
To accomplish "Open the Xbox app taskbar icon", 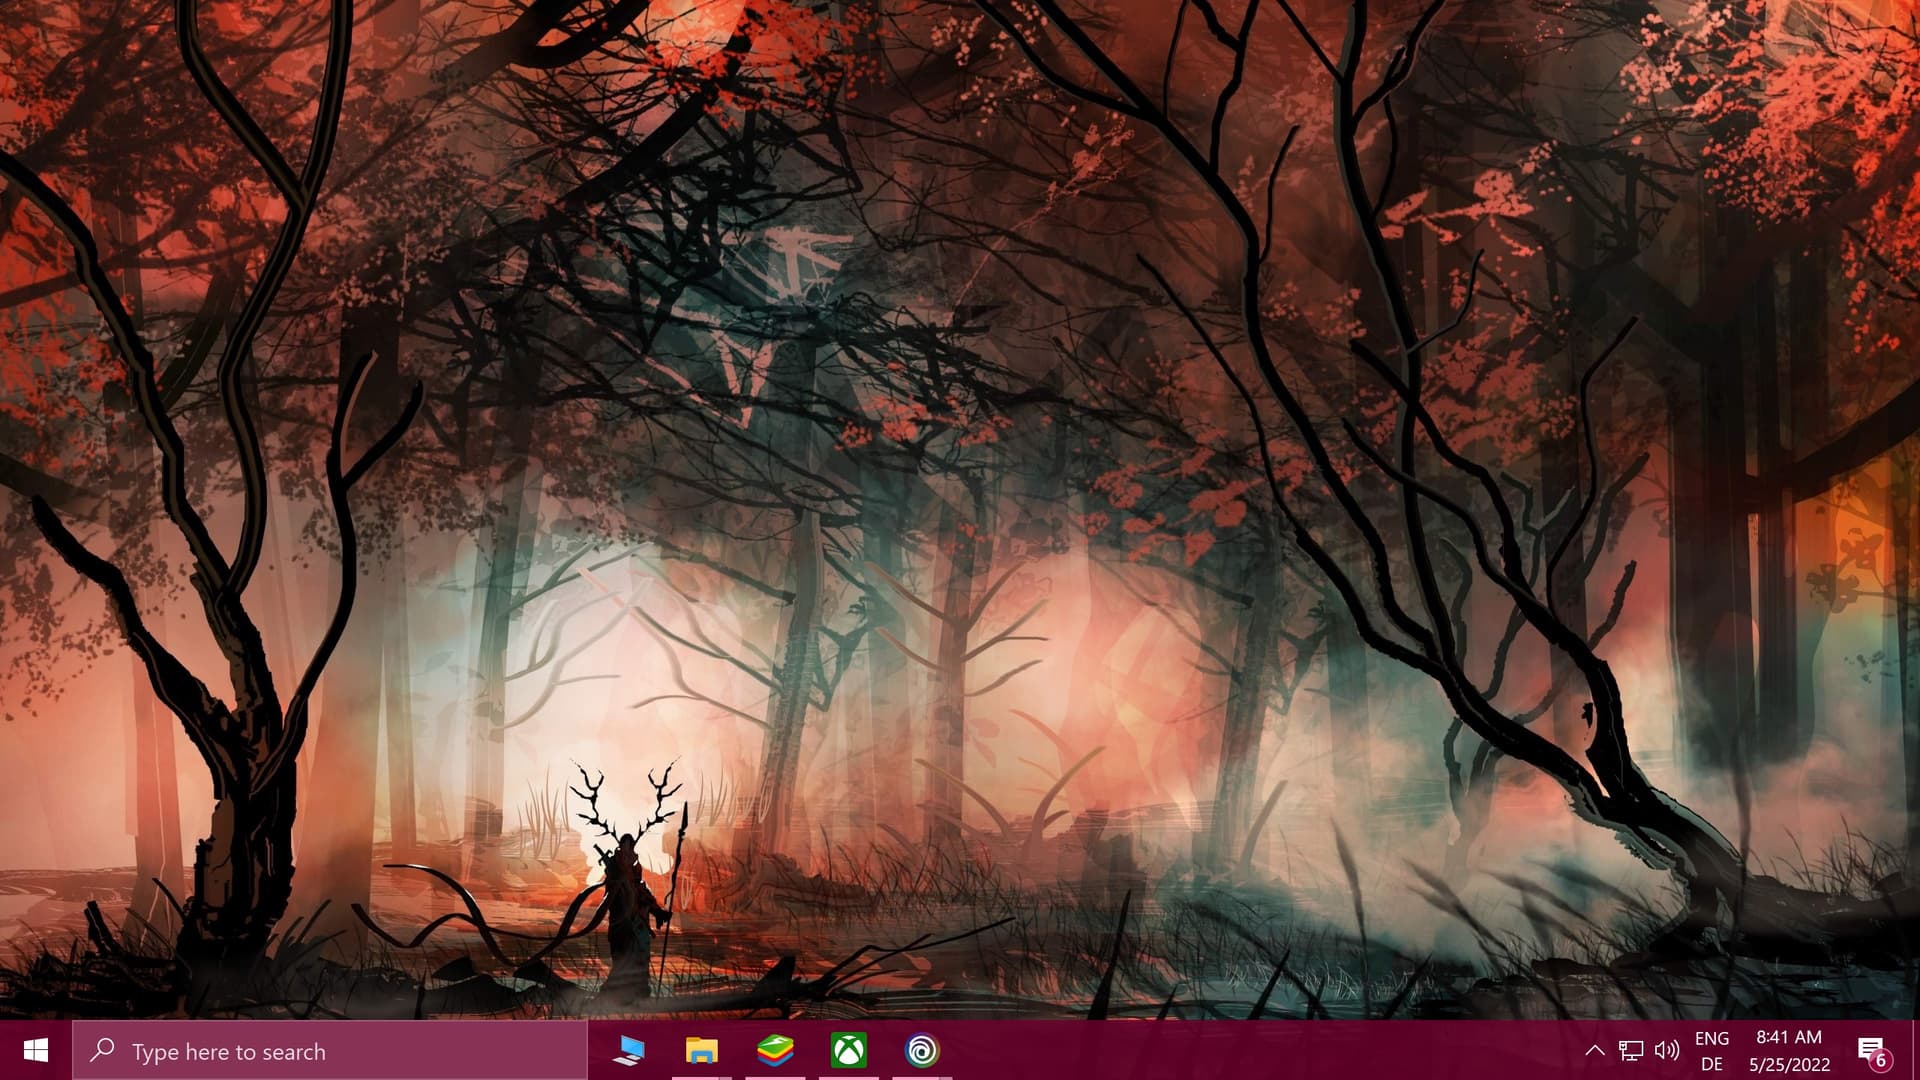I will coord(848,1050).
